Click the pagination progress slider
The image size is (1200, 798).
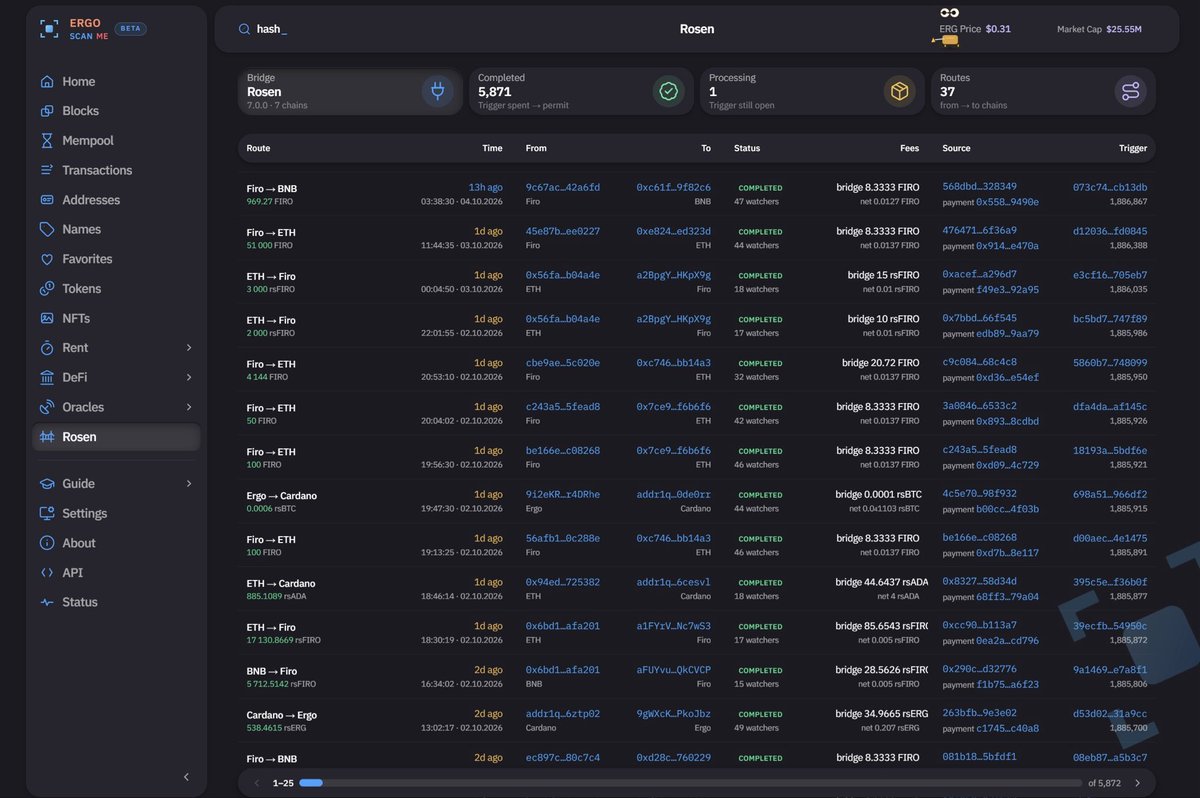690,783
